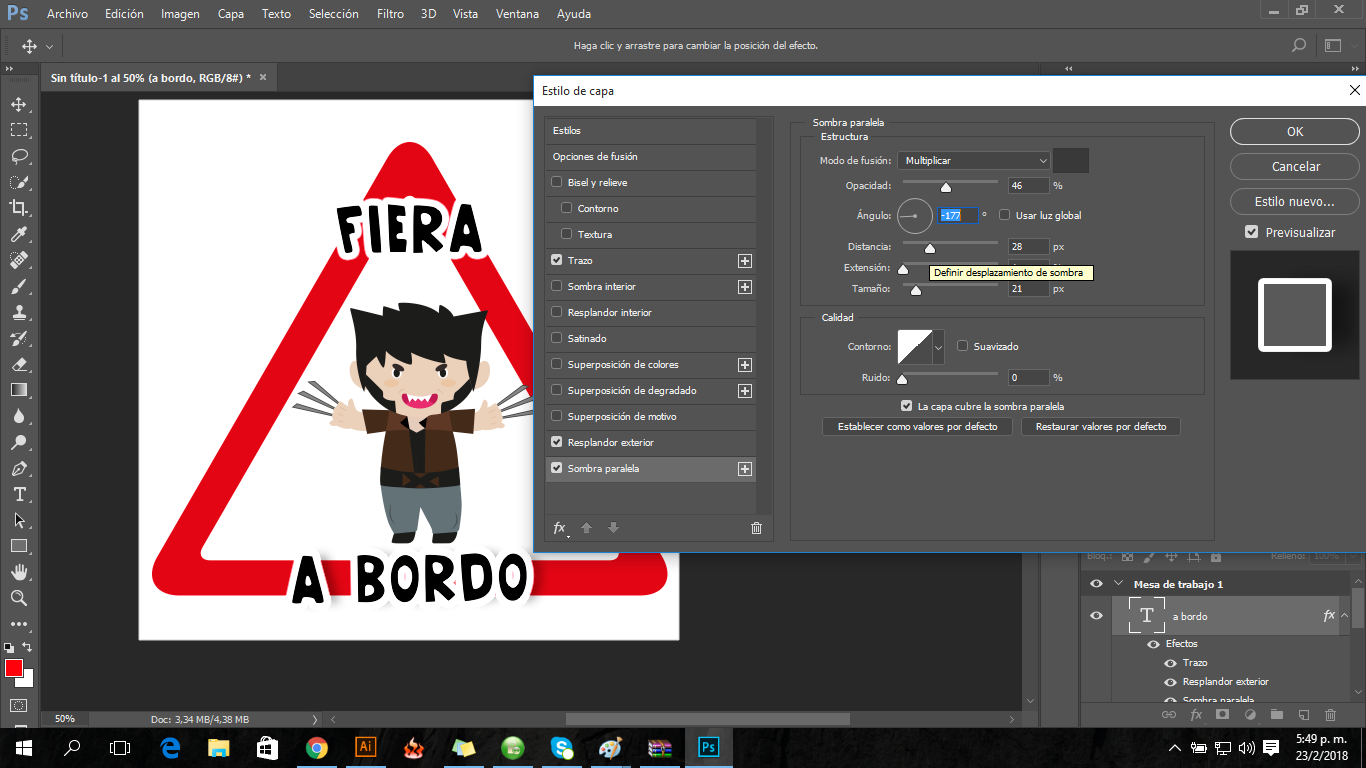Toggle Previsualizar checkbox
The image size is (1366, 768).
tap(1251, 232)
